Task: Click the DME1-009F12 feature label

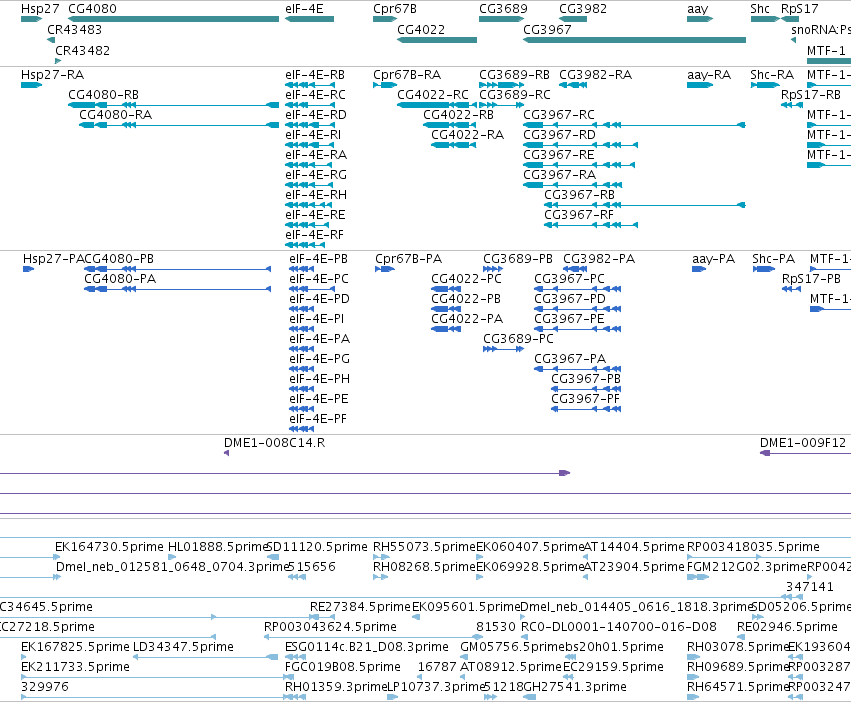Action: click(x=803, y=442)
